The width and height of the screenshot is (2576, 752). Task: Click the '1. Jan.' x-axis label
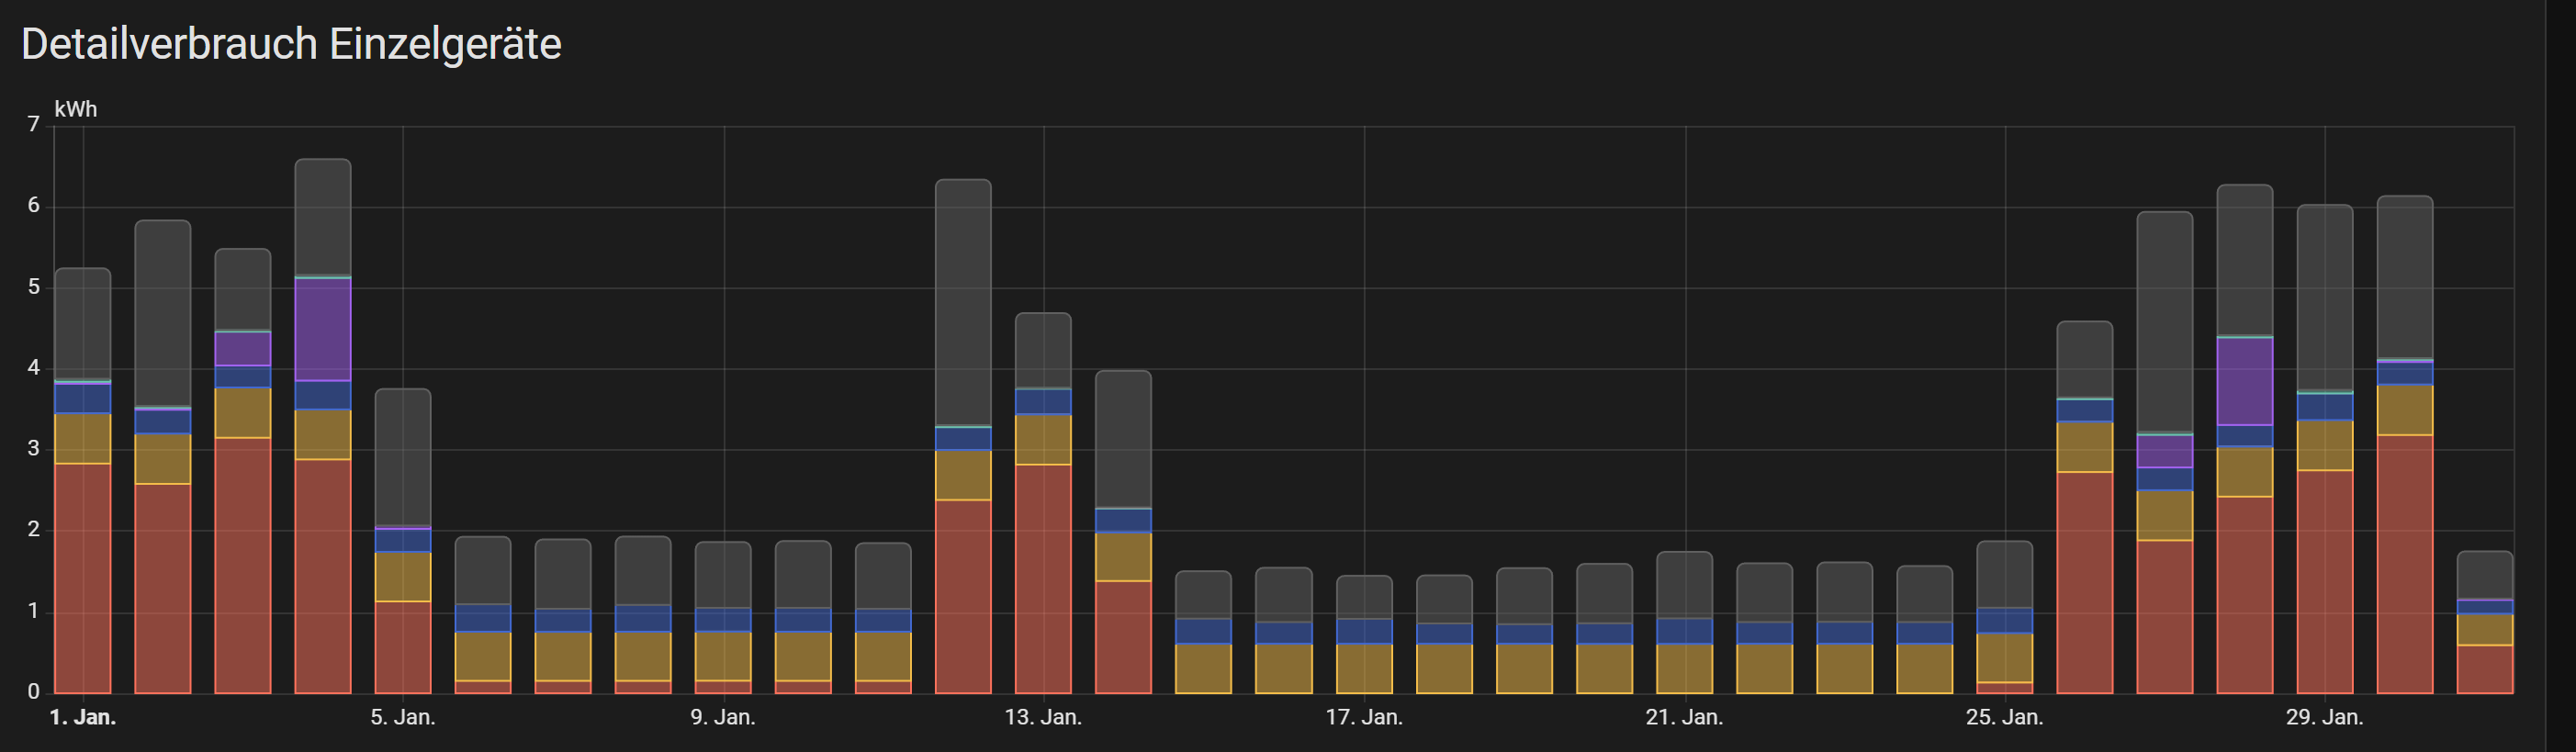(83, 717)
